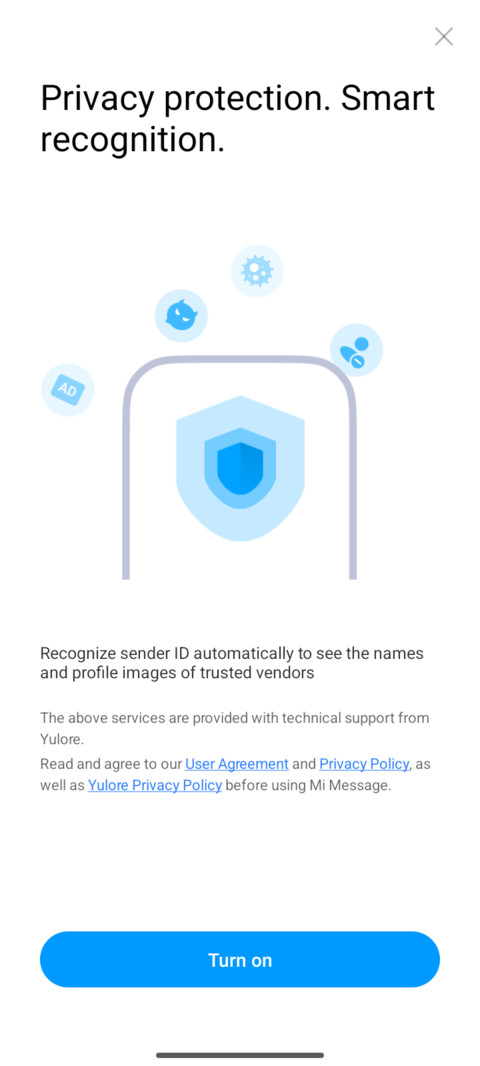Open the Yulore Privacy Policy link
Screen dimensions: 480x1066
click(155, 785)
